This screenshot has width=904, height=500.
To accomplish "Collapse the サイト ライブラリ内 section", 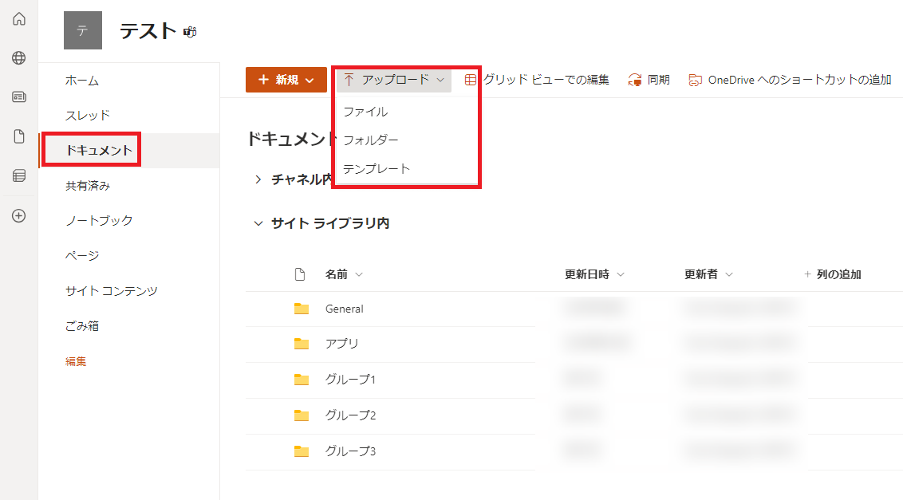I will point(258,223).
